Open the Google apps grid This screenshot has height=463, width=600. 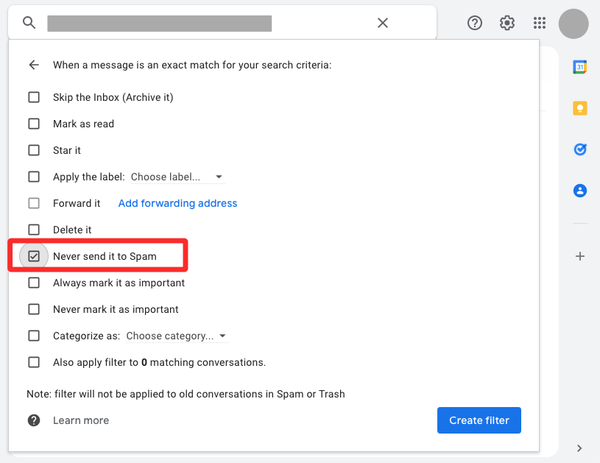point(540,23)
